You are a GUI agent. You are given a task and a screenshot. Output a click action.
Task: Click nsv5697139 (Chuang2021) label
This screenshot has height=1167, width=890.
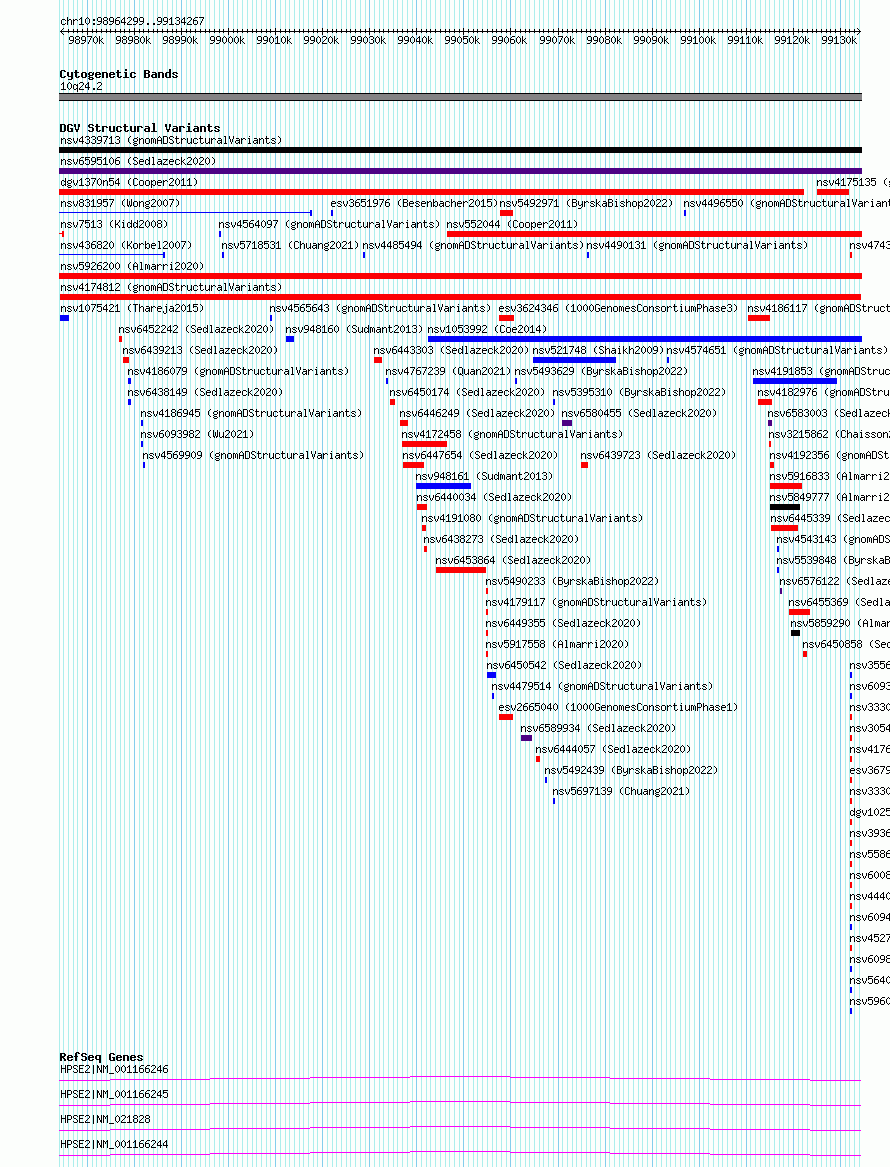pos(621,790)
